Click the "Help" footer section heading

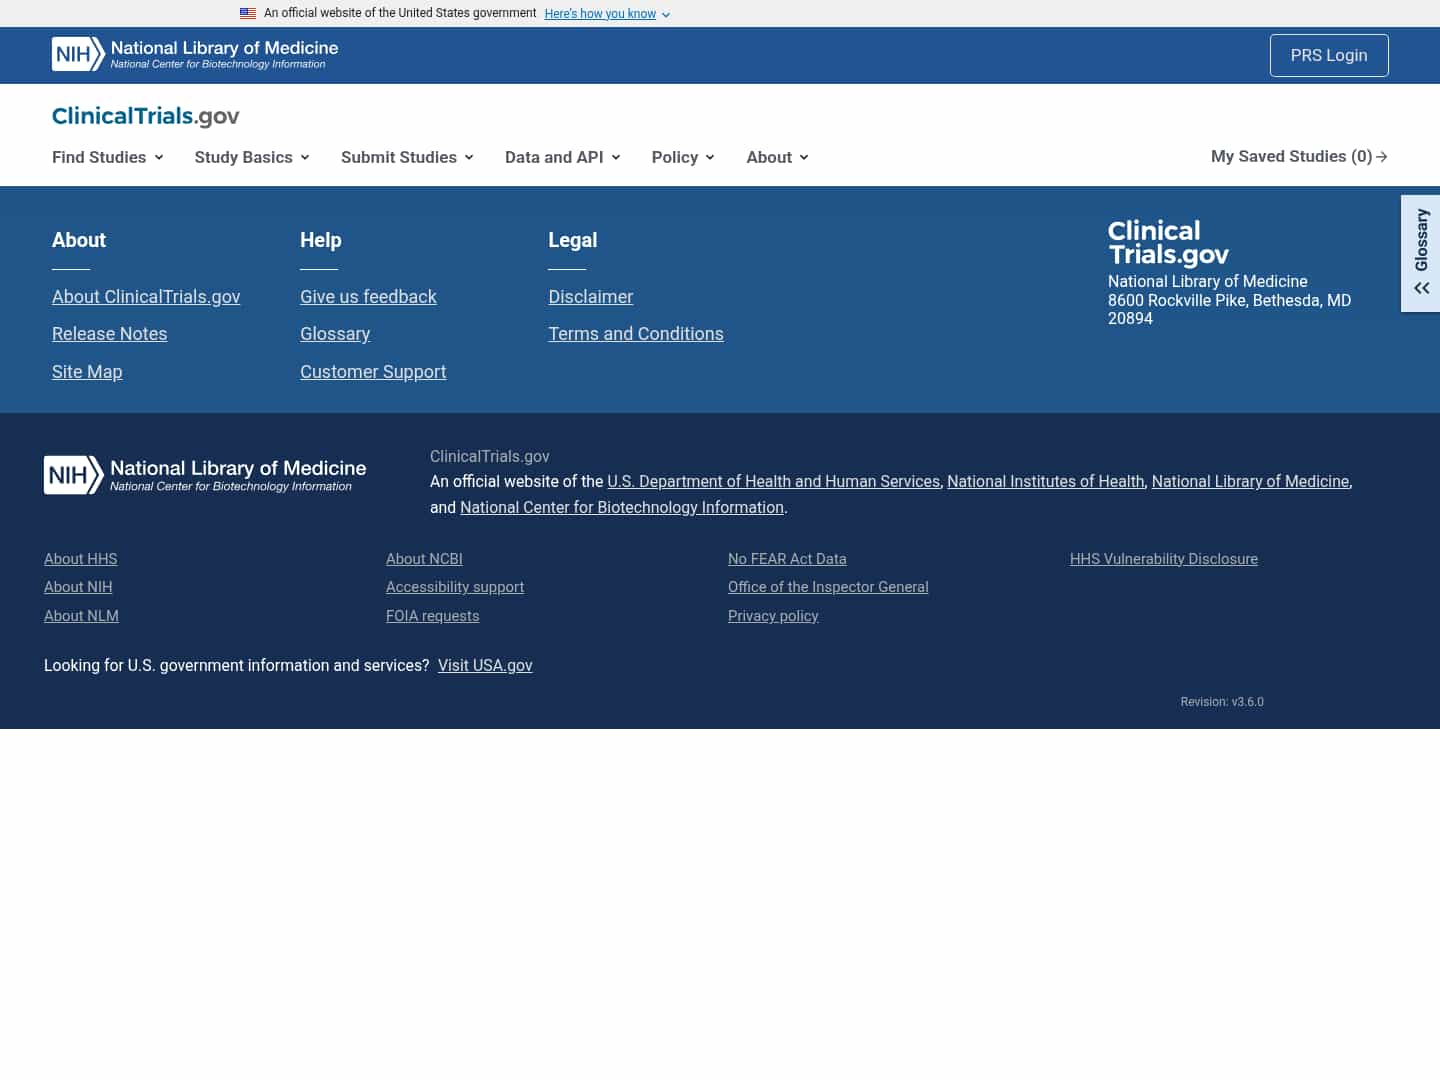321,240
